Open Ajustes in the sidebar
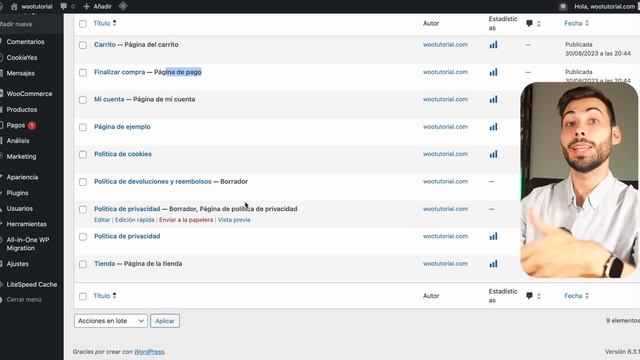The width and height of the screenshot is (640, 360). point(18,264)
